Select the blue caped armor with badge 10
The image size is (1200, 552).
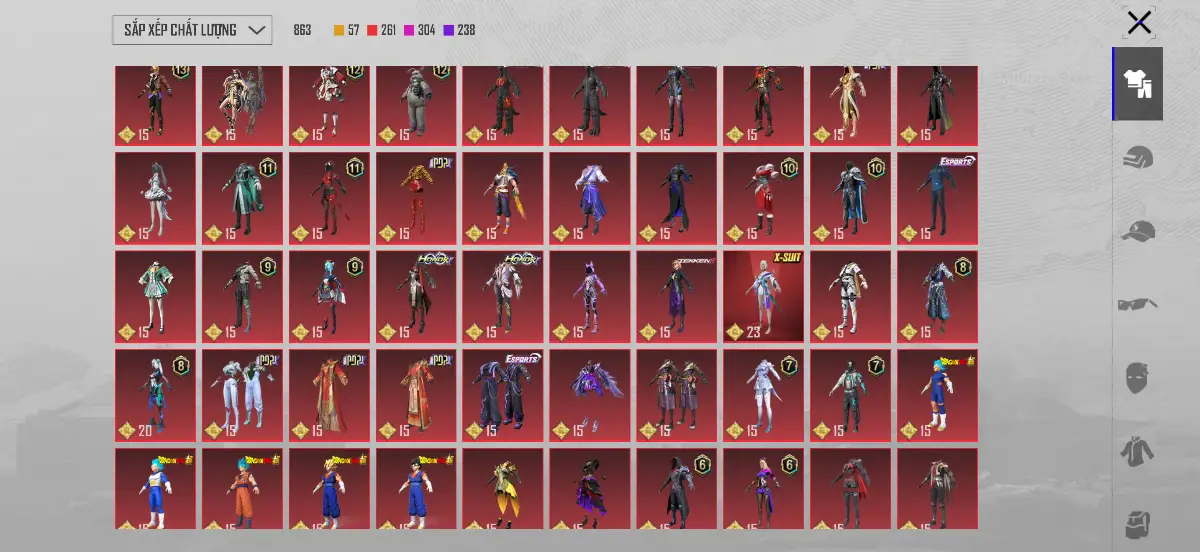(x=850, y=198)
